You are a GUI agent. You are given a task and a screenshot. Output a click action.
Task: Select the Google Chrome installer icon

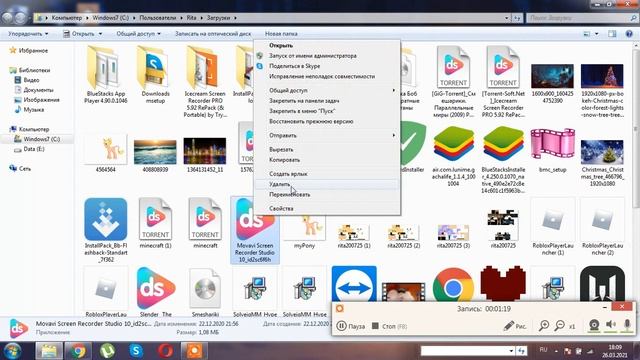tap(453, 286)
